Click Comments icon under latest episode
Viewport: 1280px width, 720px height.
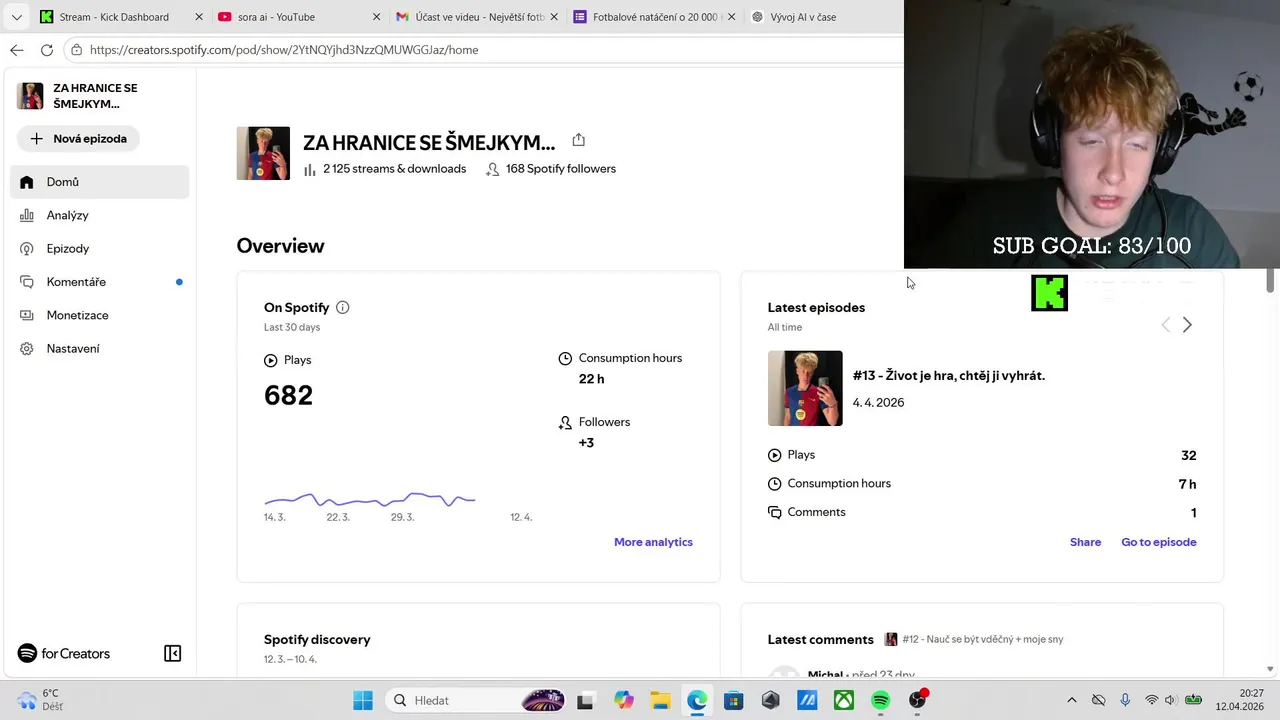[775, 512]
